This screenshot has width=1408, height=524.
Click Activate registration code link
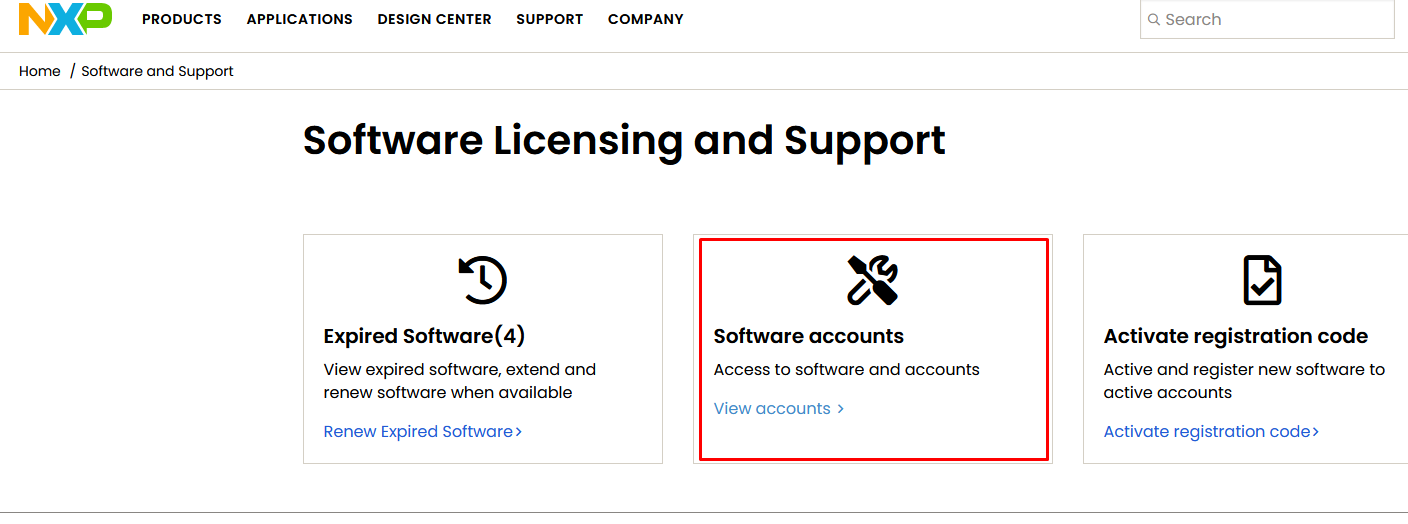coord(1211,432)
